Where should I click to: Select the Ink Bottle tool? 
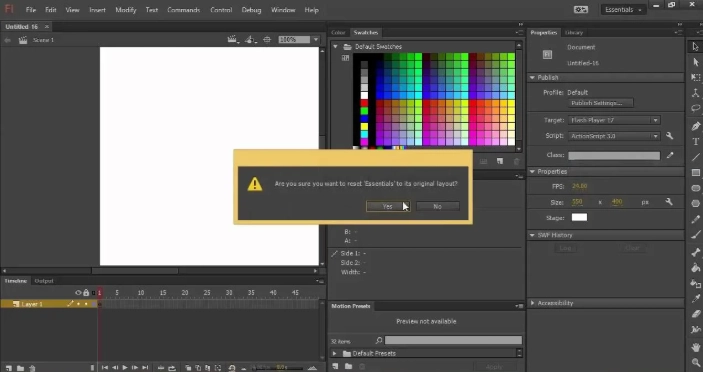(695, 284)
